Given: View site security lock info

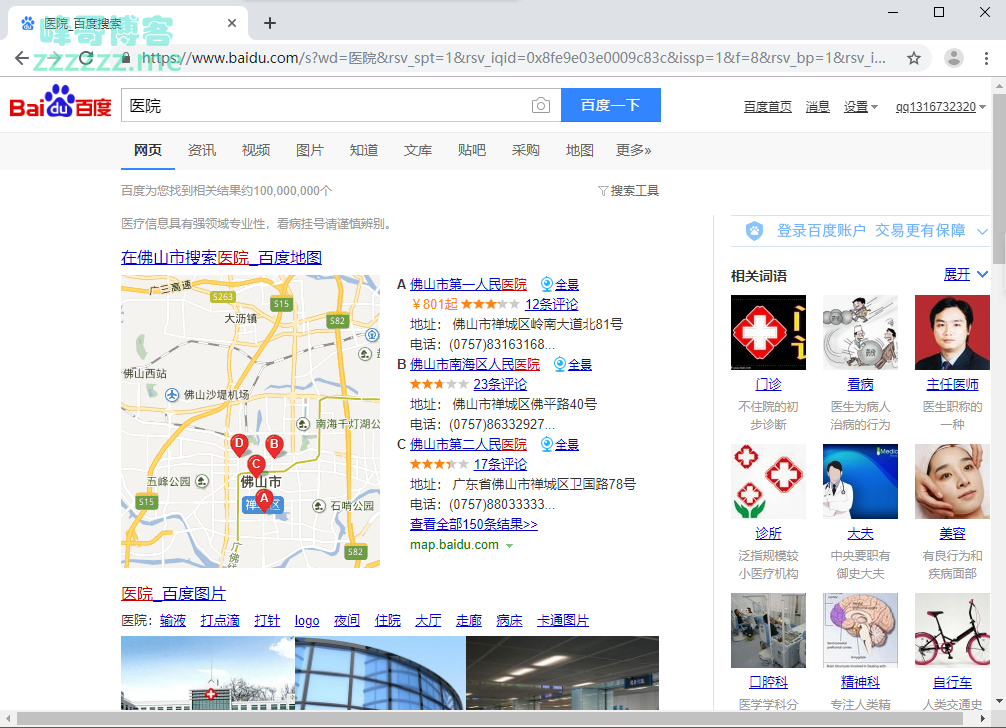Looking at the screenshot, I should pos(126,58).
